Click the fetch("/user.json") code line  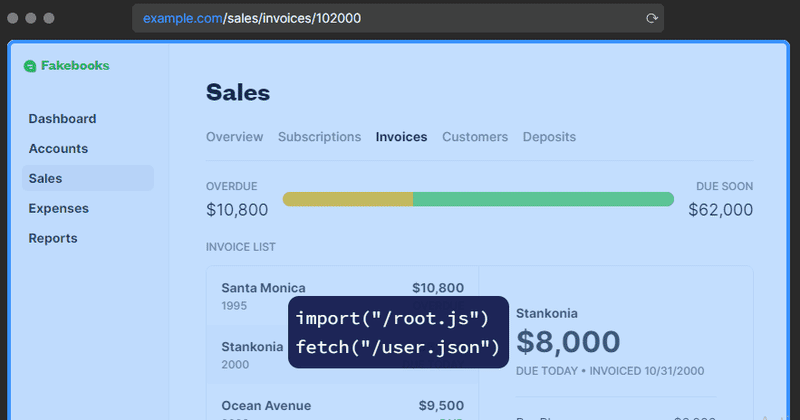click(x=398, y=347)
